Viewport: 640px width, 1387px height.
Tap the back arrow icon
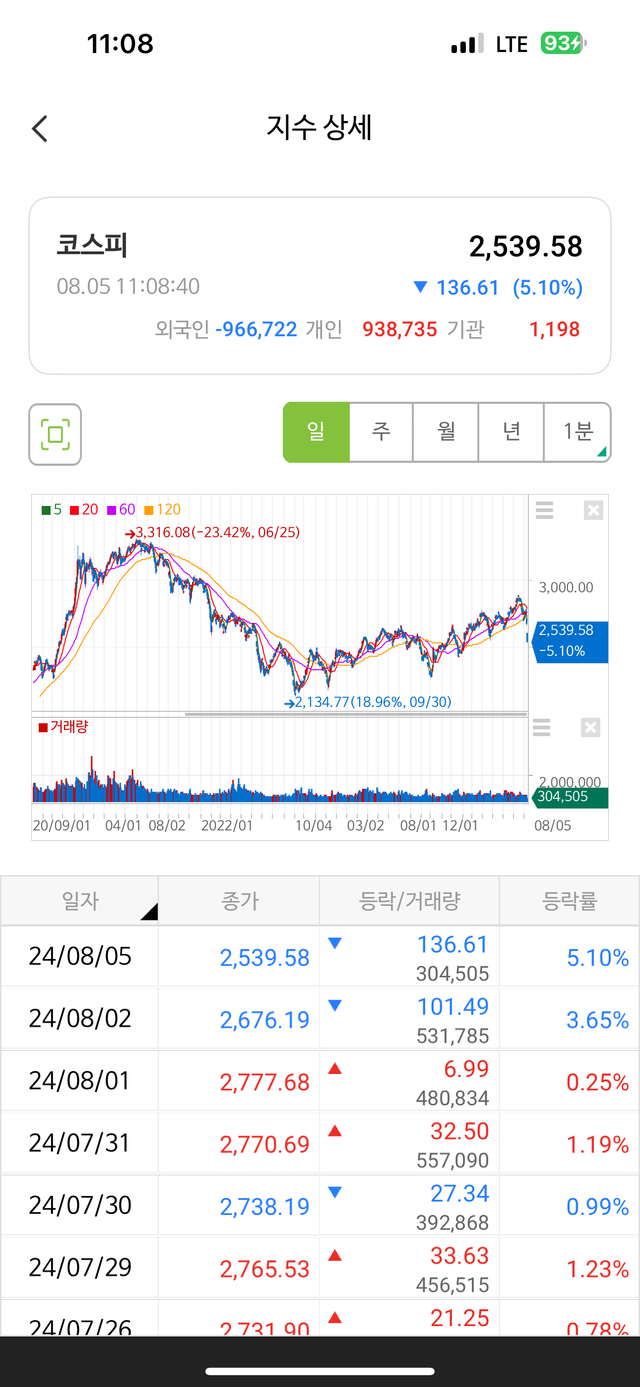40,129
